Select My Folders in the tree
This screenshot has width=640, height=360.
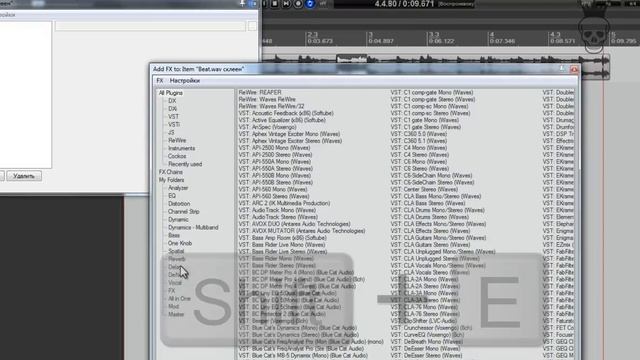[171, 180]
